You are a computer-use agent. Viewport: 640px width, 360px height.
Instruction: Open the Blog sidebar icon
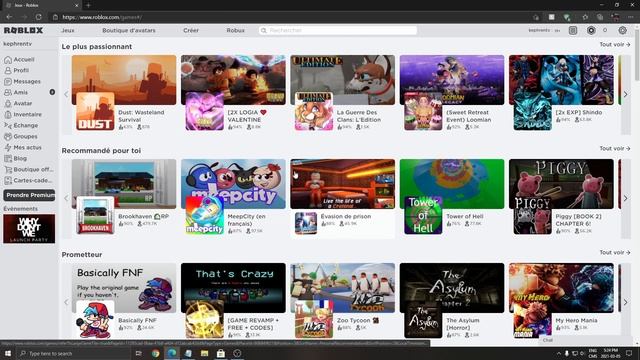pyautogui.click(x=8, y=159)
